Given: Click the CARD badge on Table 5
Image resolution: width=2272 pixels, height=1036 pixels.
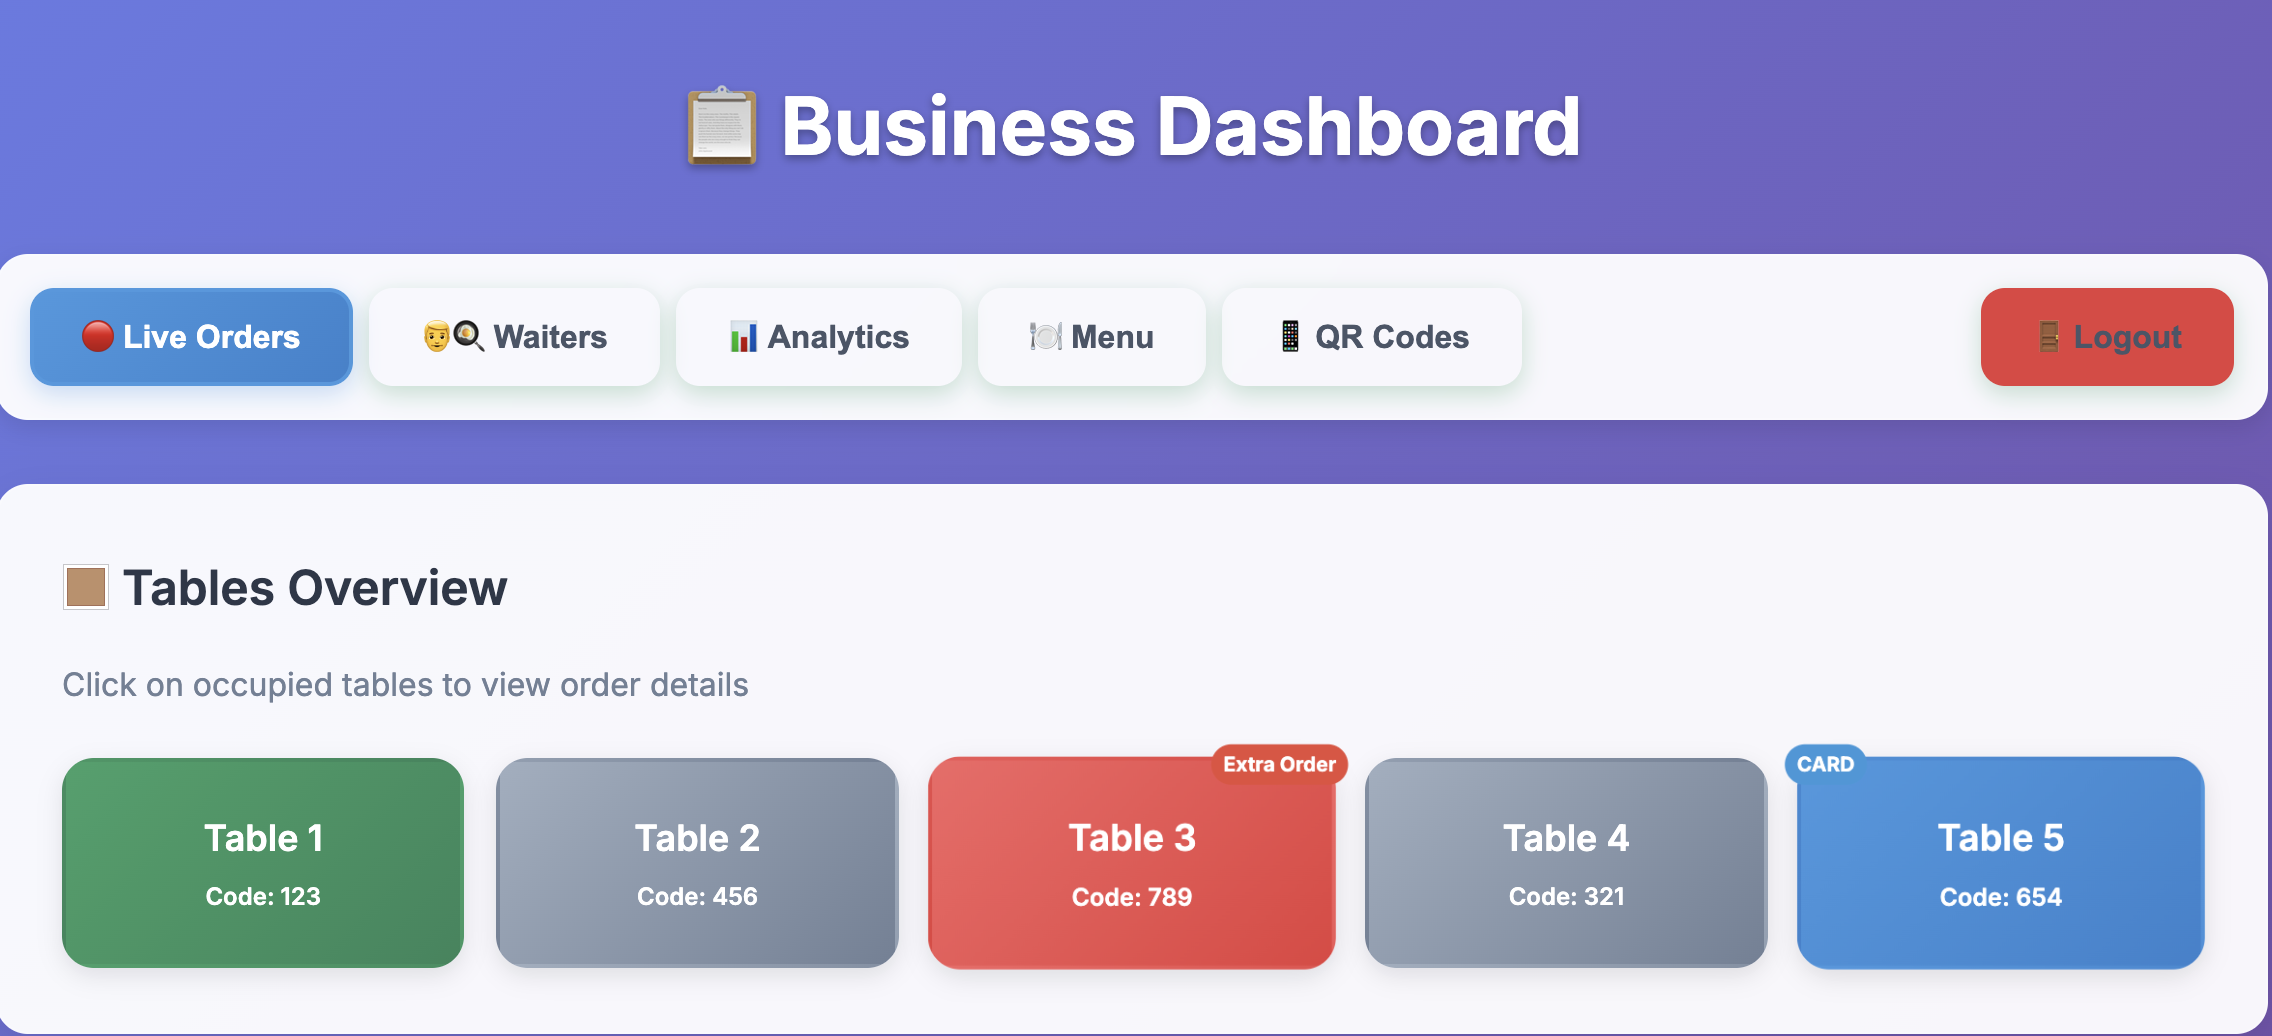Looking at the screenshot, I should pyautogui.click(x=1826, y=763).
